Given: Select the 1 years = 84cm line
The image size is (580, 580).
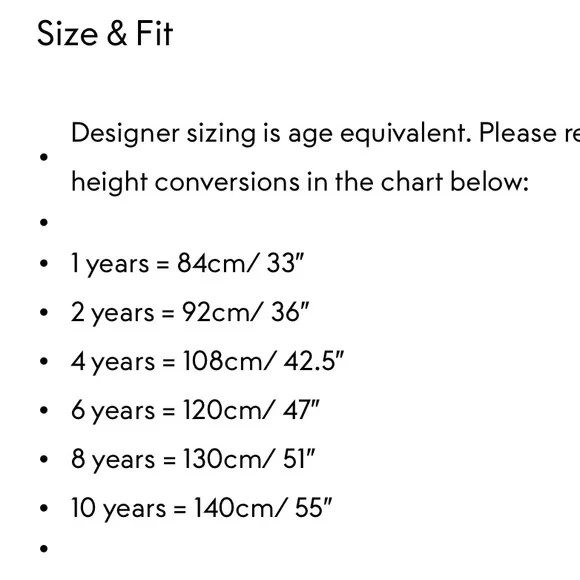Looking at the screenshot, I should coord(187,263).
